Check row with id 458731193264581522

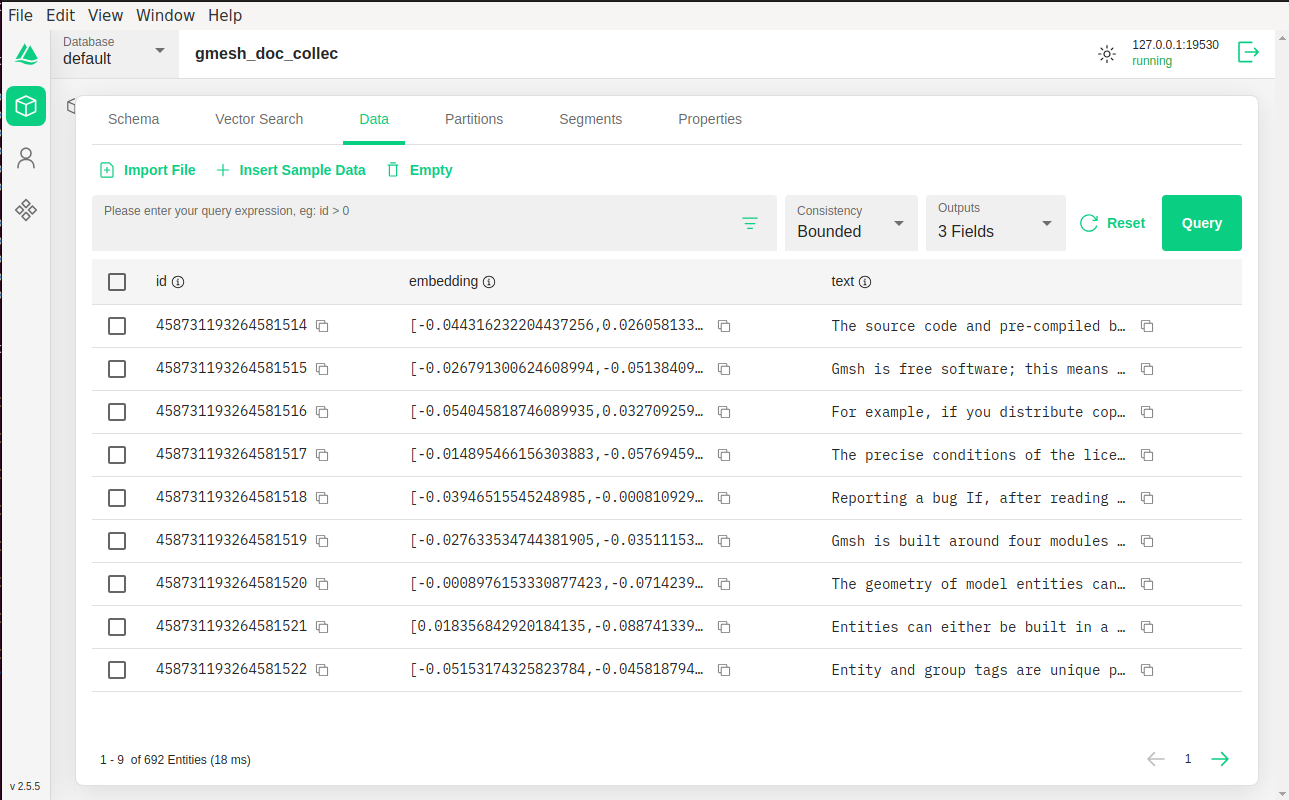[117, 670]
